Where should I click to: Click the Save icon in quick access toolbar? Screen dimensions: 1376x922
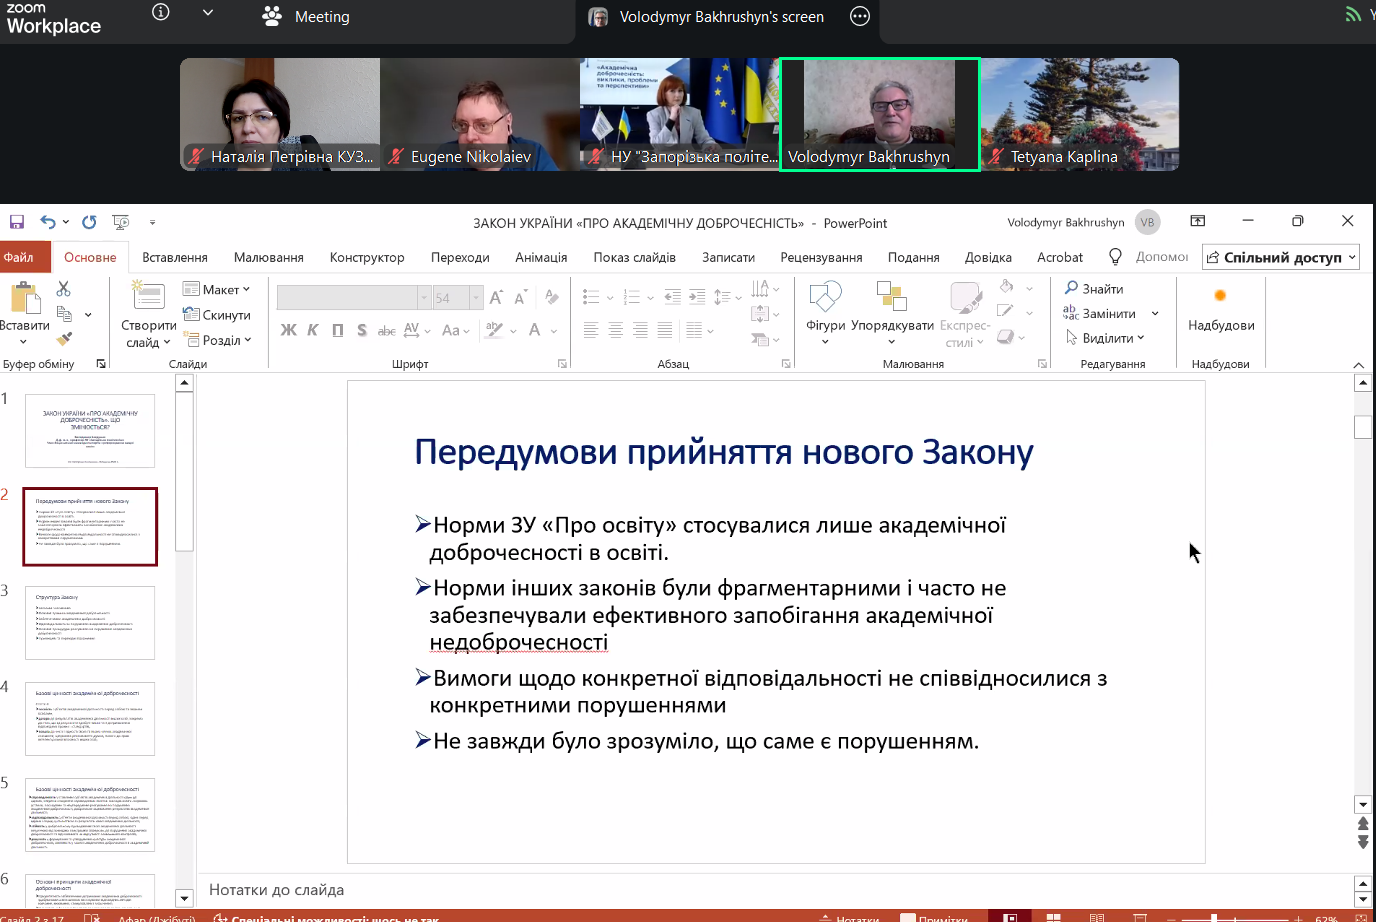pyautogui.click(x=17, y=222)
